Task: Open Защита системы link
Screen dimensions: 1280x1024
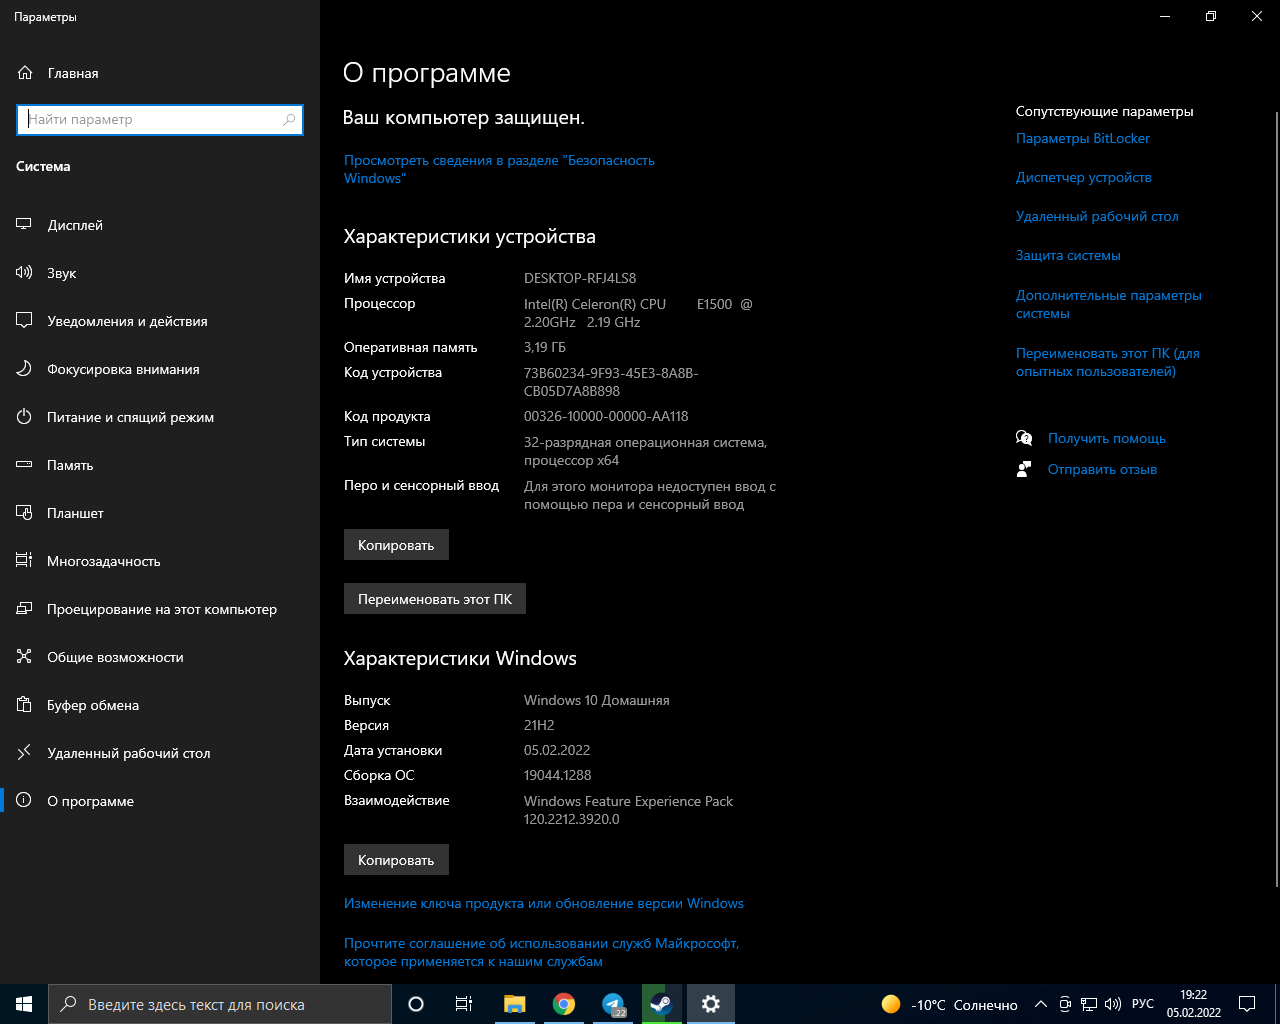Action: coord(1068,255)
